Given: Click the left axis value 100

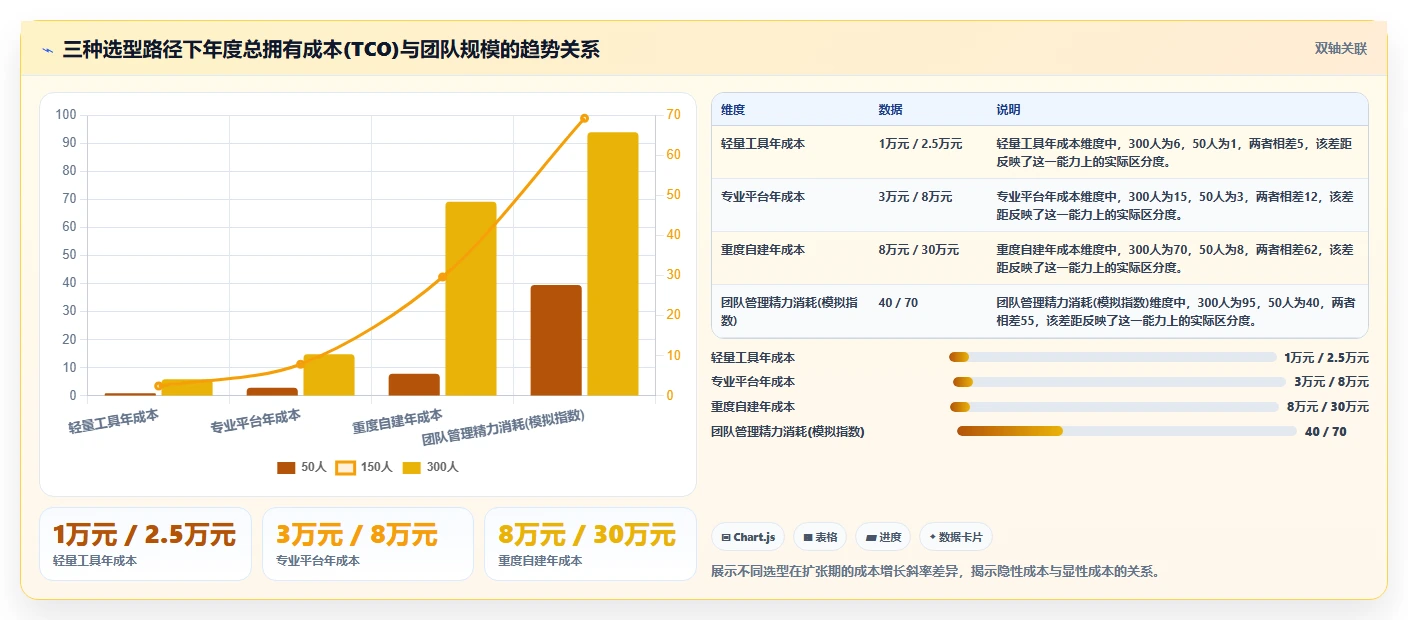Looking at the screenshot, I should (x=66, y=115).
